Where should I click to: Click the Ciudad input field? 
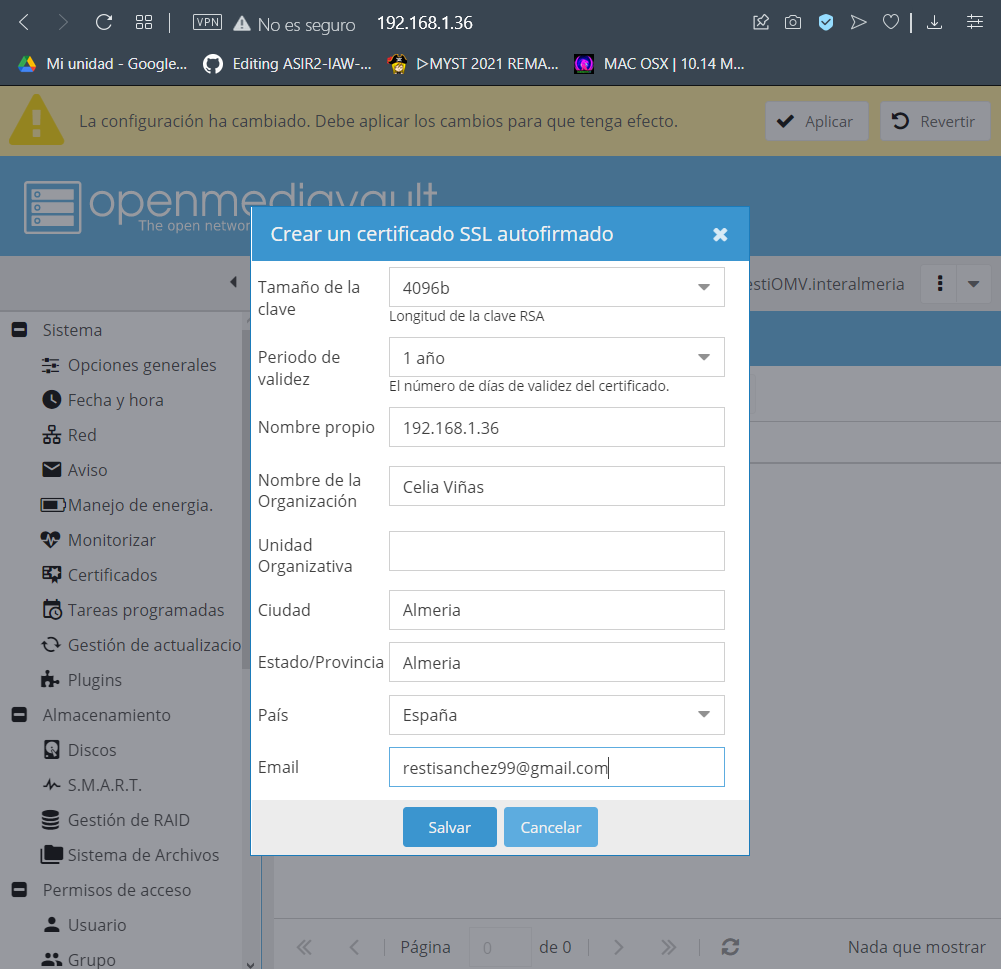point(556,610)
